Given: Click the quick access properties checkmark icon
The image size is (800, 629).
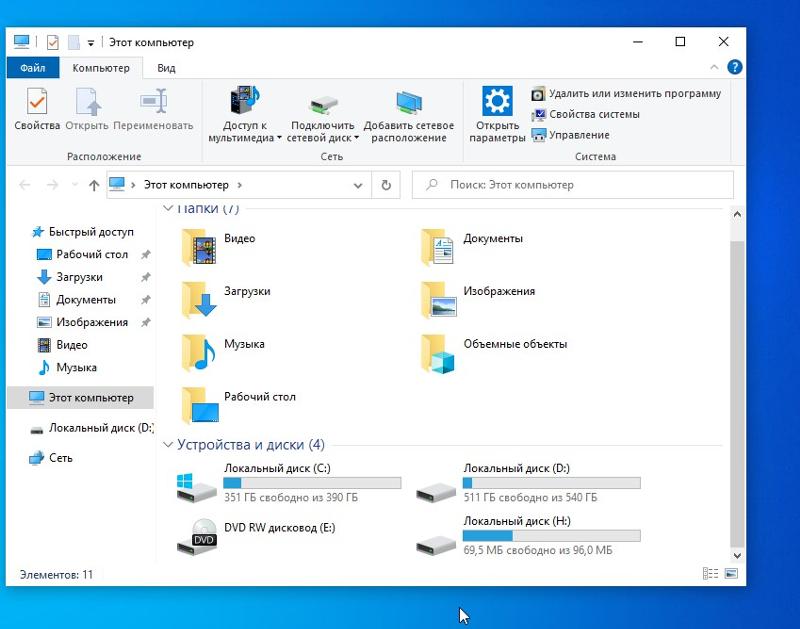Looking at the screenshot, I should pyautogui.click(x=53, y=42).
